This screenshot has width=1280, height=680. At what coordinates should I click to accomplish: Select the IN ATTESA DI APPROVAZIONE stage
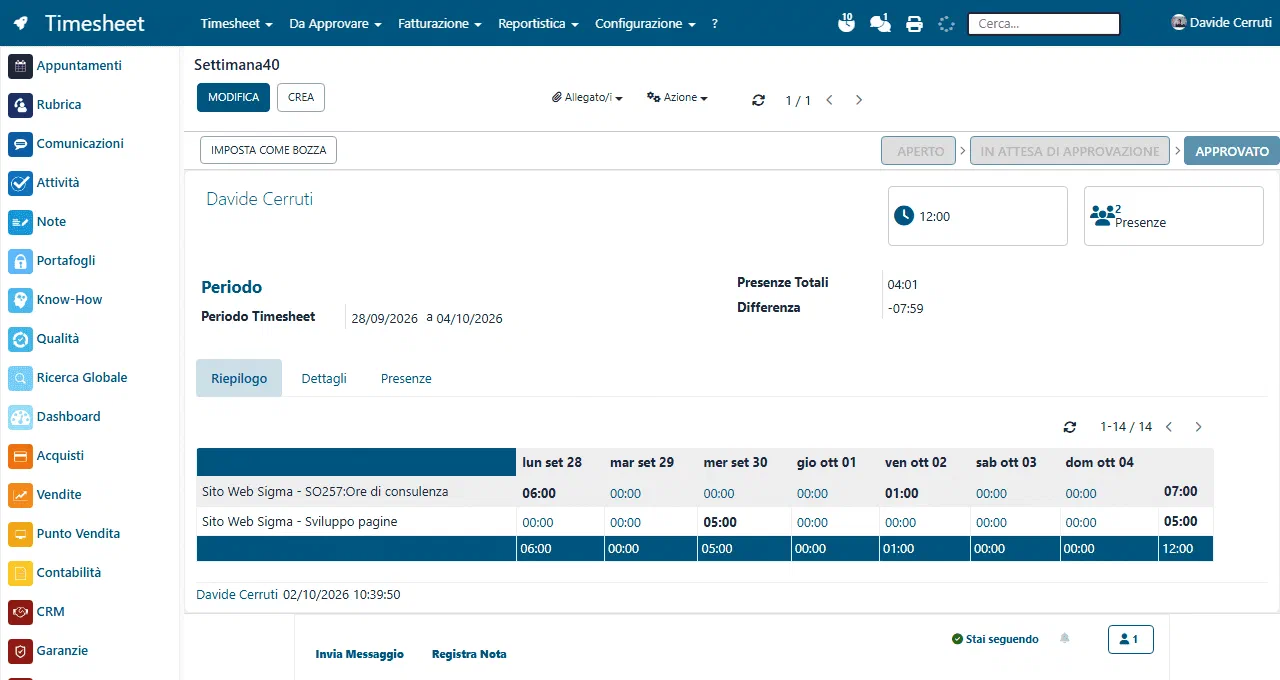pos(1069,151)
